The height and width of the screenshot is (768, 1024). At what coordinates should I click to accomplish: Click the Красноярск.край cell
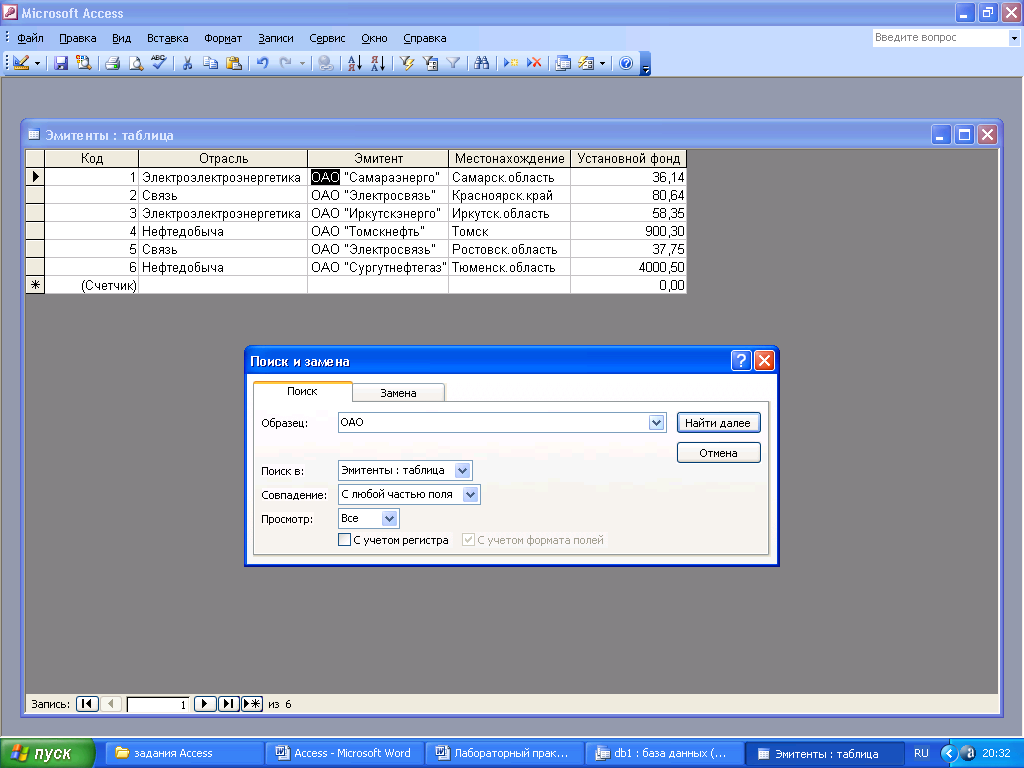(509, 195)
